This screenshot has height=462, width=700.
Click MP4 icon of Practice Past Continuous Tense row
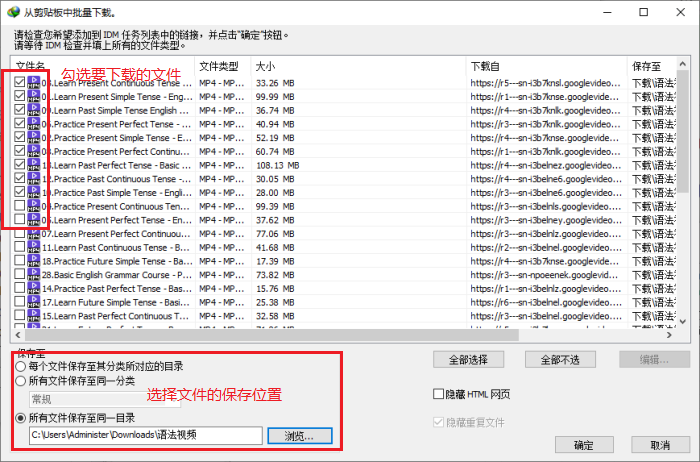pyautogui.click(x=33, y=179)
